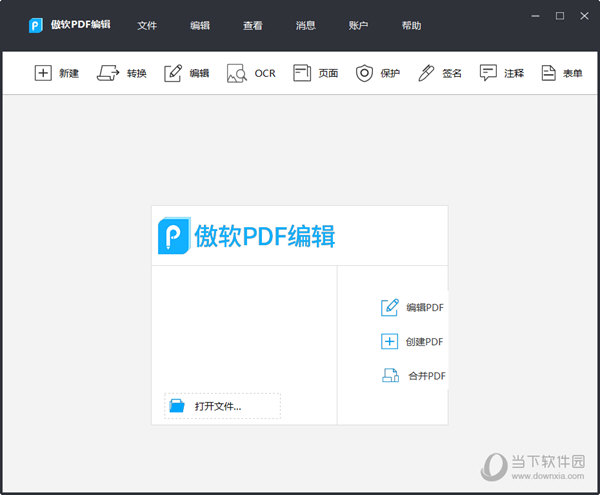Click the 新建 label in toolbar

69,73
